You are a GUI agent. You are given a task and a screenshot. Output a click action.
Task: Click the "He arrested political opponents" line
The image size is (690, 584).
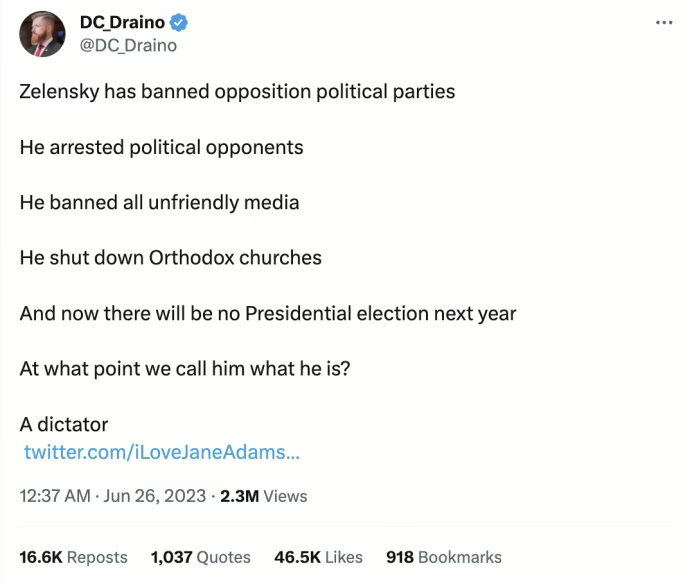click(161, 147)
